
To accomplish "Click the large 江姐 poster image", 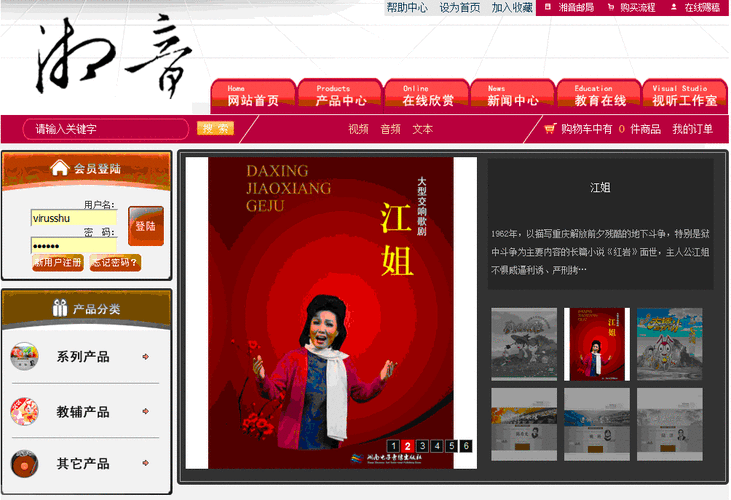I will click(331, 313).
